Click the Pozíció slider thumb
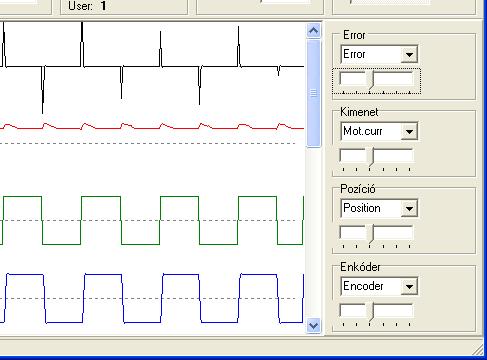Image resolution: width=487 pixels, height=360 pixels. (371, 234)
